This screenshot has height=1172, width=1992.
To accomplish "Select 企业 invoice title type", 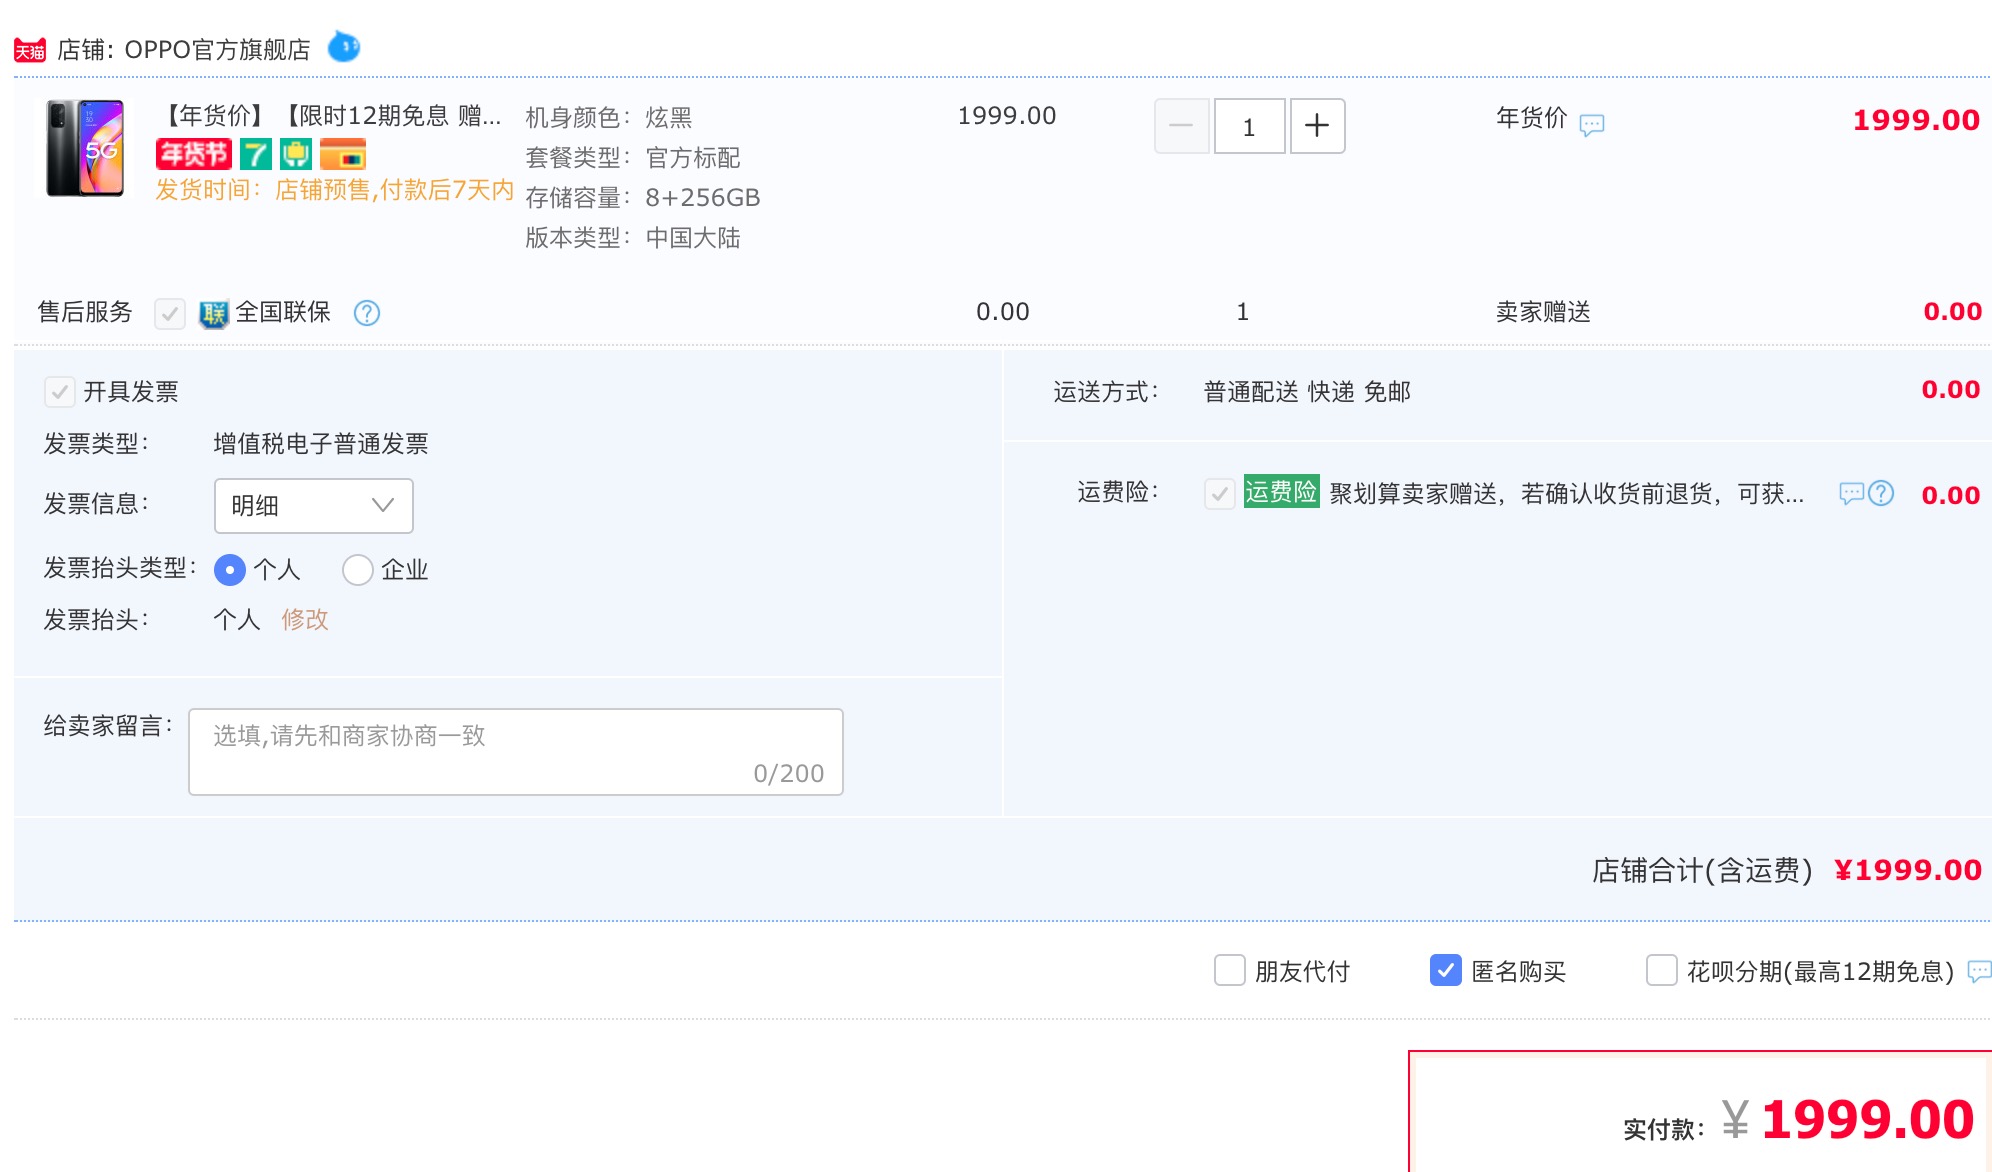I will (x=358, y=570).
